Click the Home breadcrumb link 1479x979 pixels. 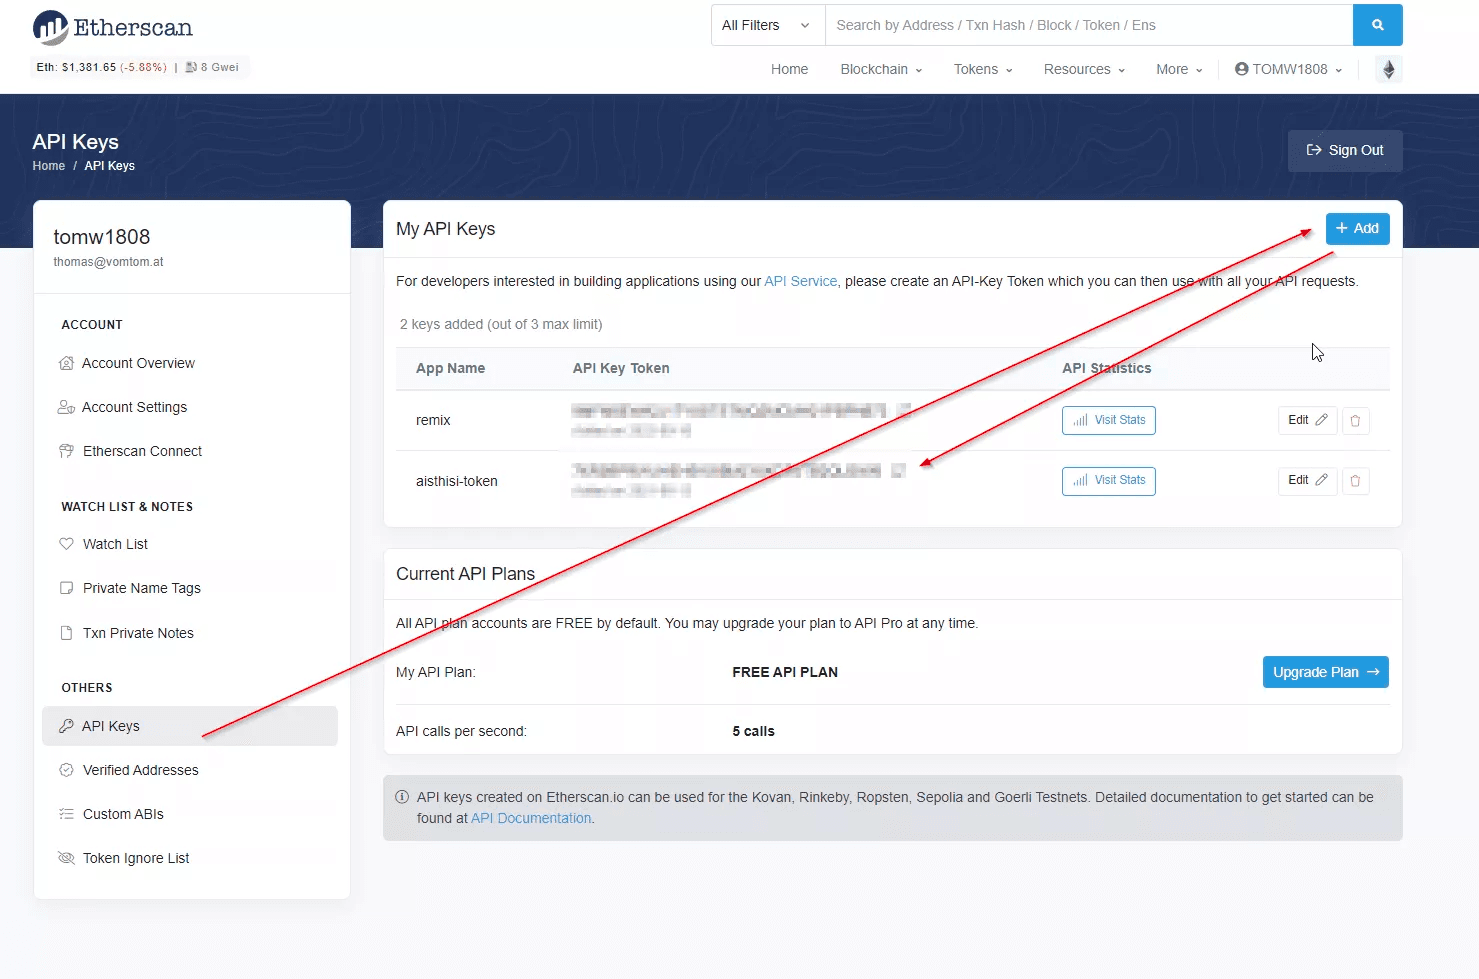pos(48,166)
